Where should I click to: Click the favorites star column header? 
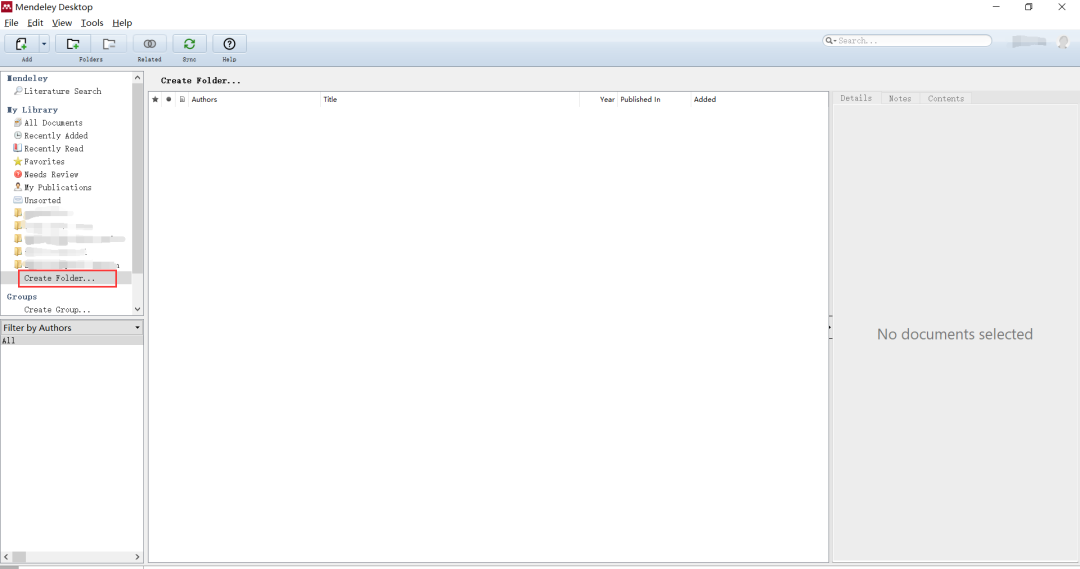[x=155, y=99]
